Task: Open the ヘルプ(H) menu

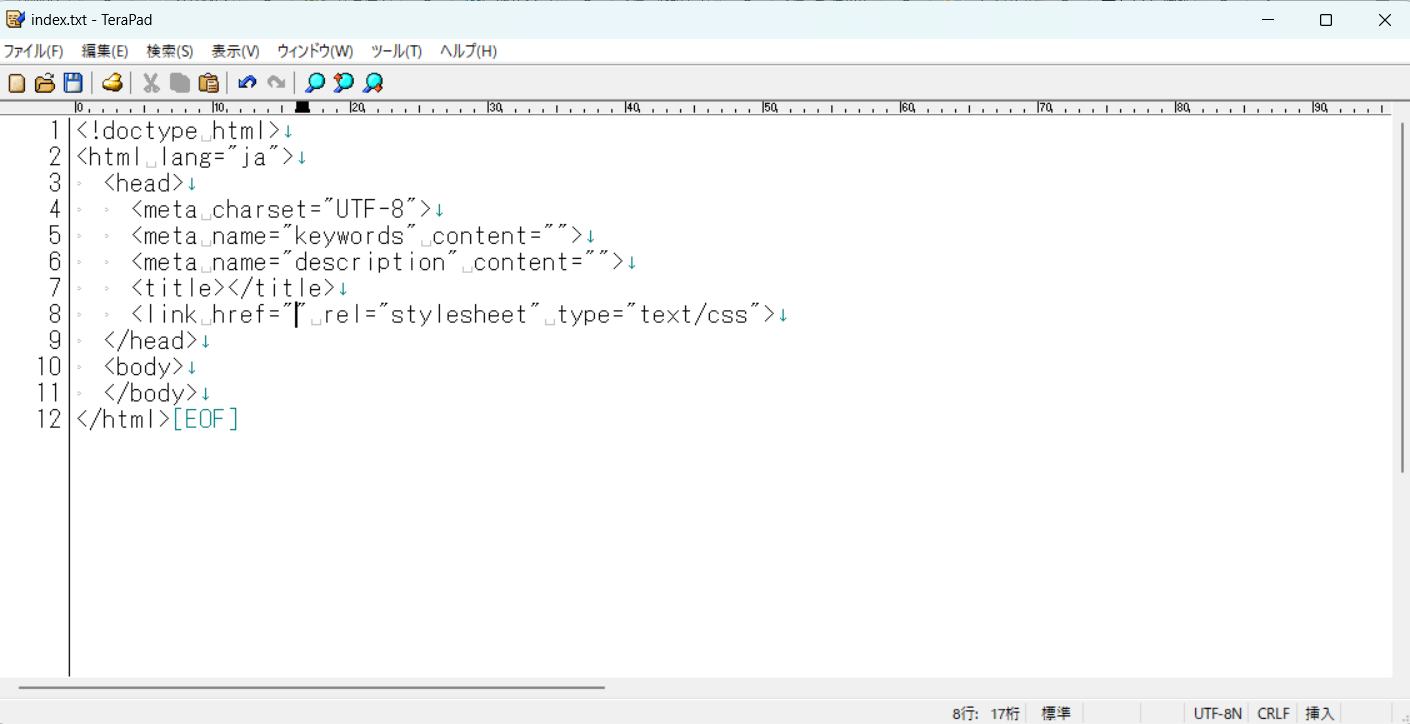Action: click(468, 51)
